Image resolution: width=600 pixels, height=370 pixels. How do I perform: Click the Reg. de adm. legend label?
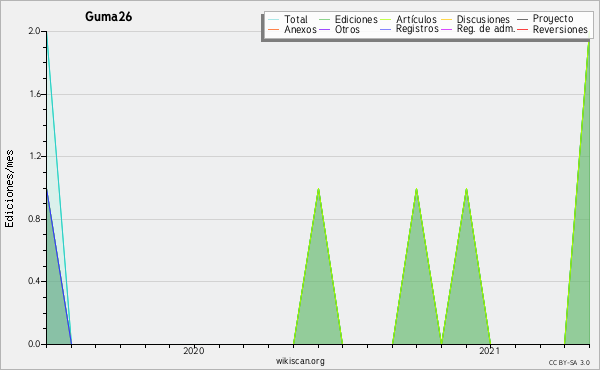(486, 29)
